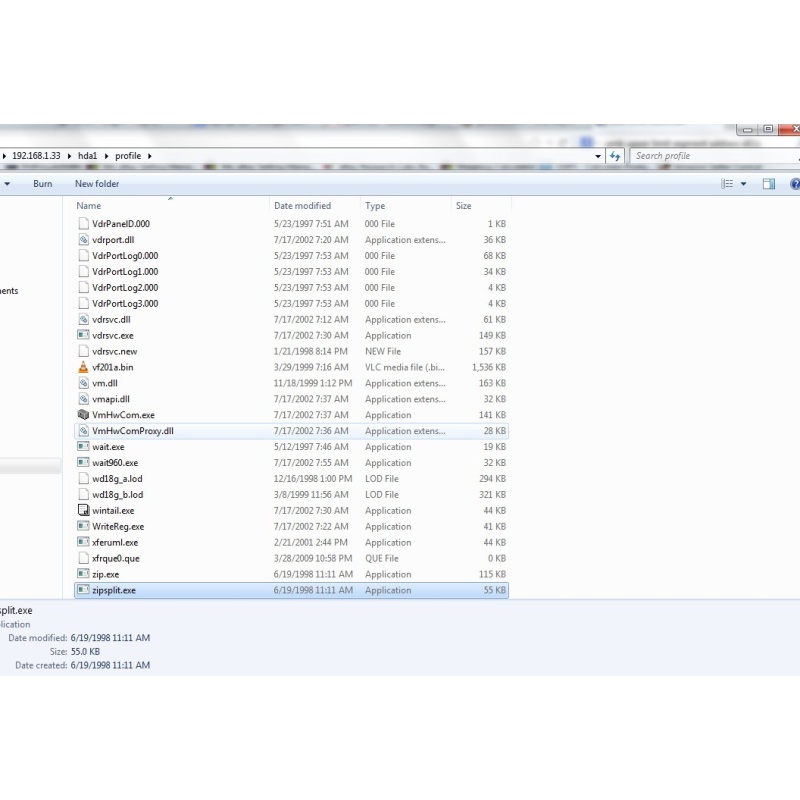This screenshot has height=800, width=800.
Task: Toggle the preview pane icon
Action: click(769, 184)
